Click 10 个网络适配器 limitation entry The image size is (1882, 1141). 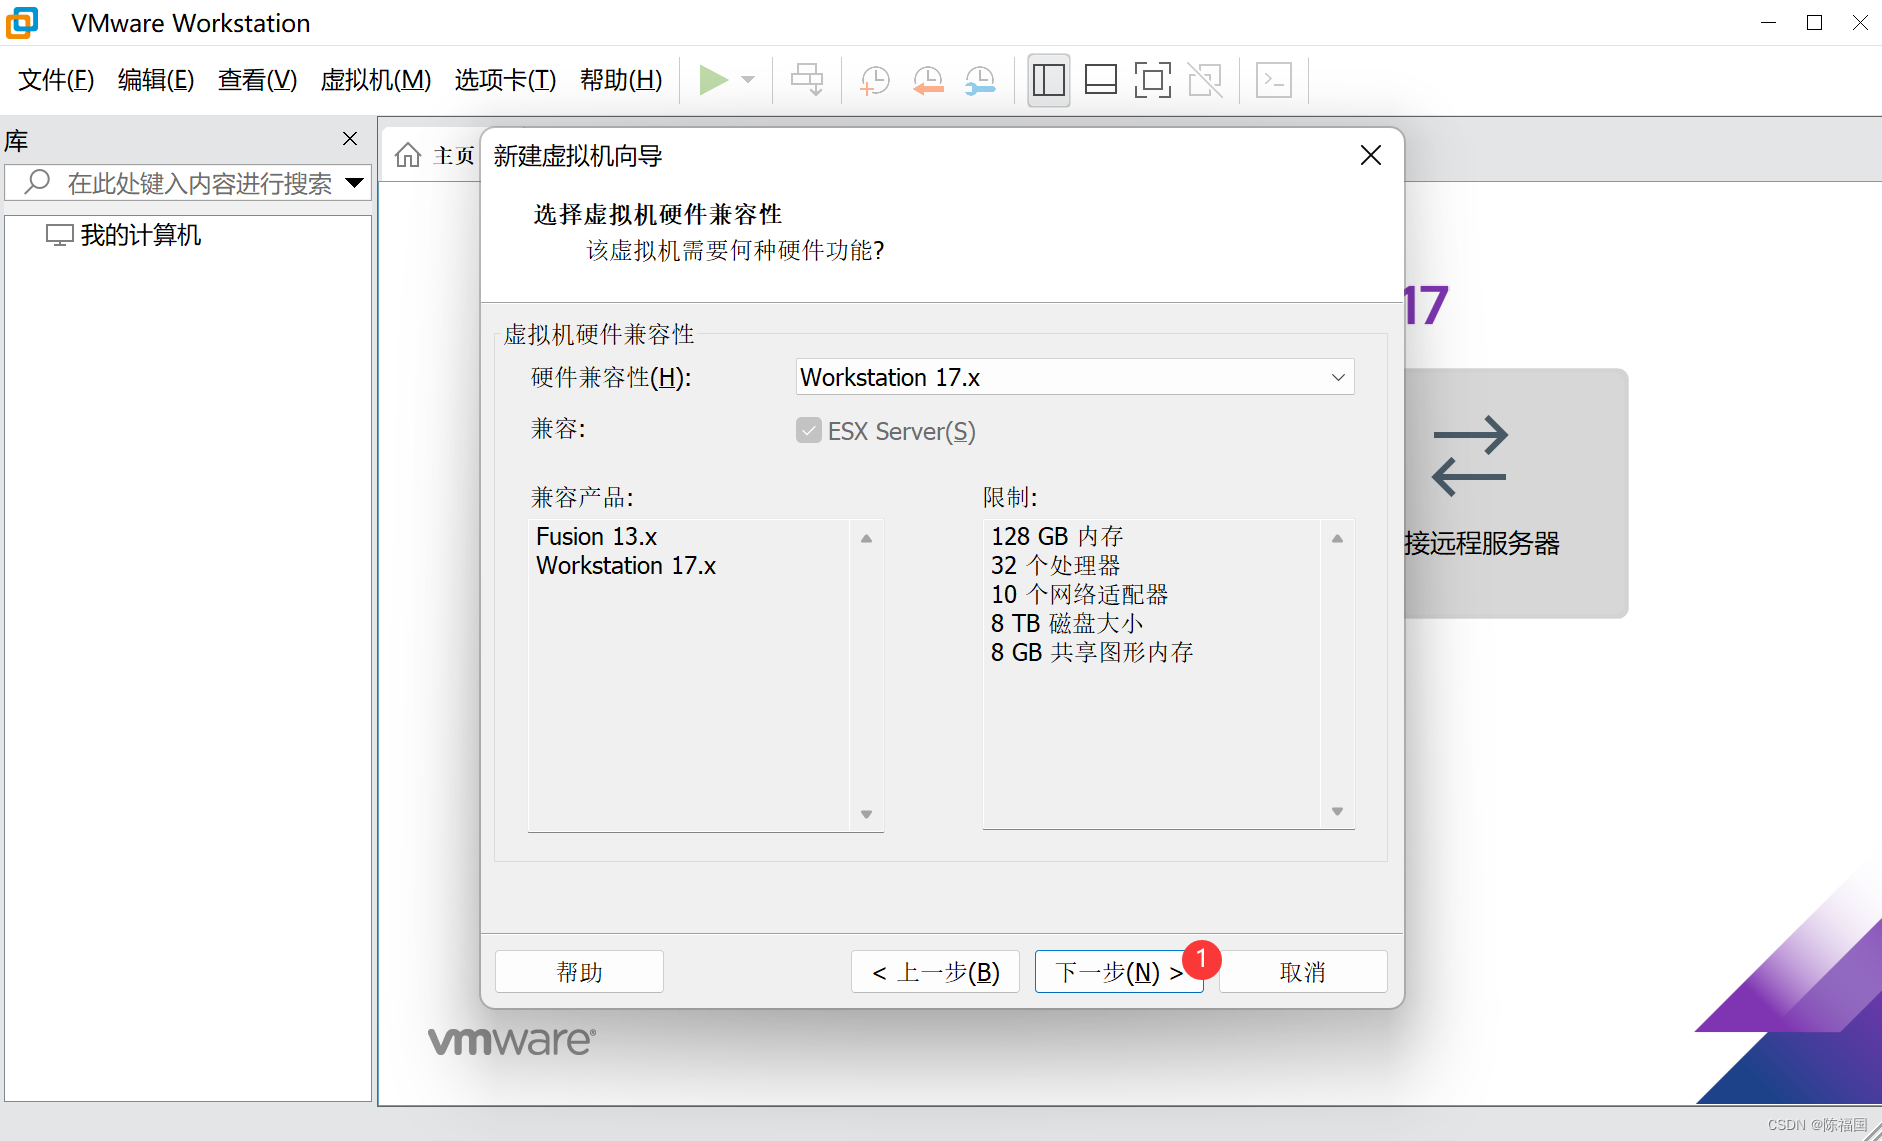[1079, 595]
